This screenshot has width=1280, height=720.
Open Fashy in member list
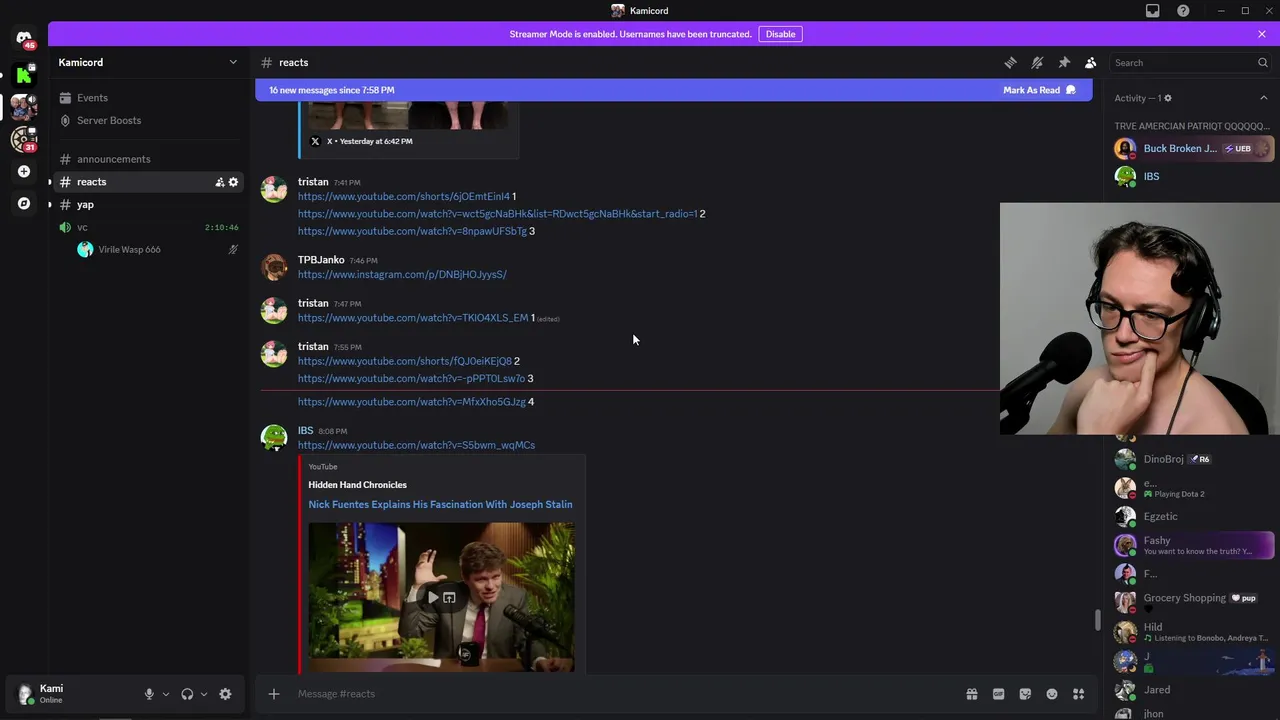click(x=1193, y=545)
